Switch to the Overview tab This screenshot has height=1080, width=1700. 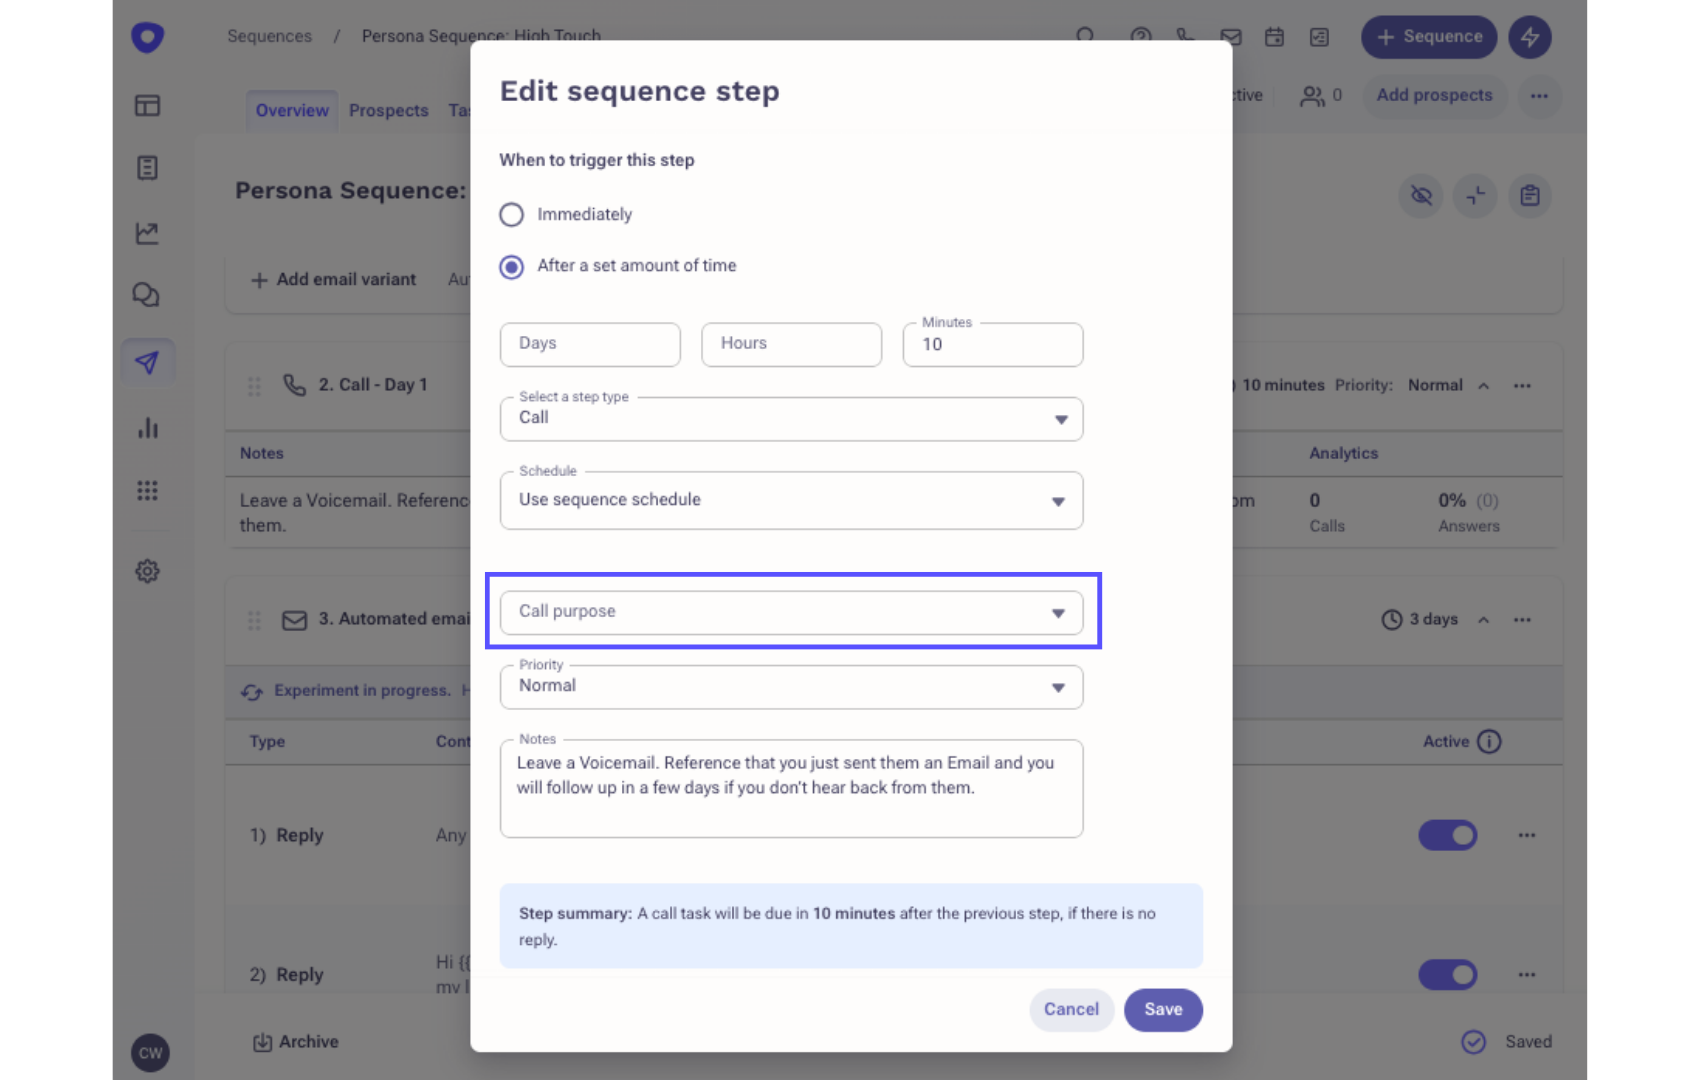click(292, 111)
